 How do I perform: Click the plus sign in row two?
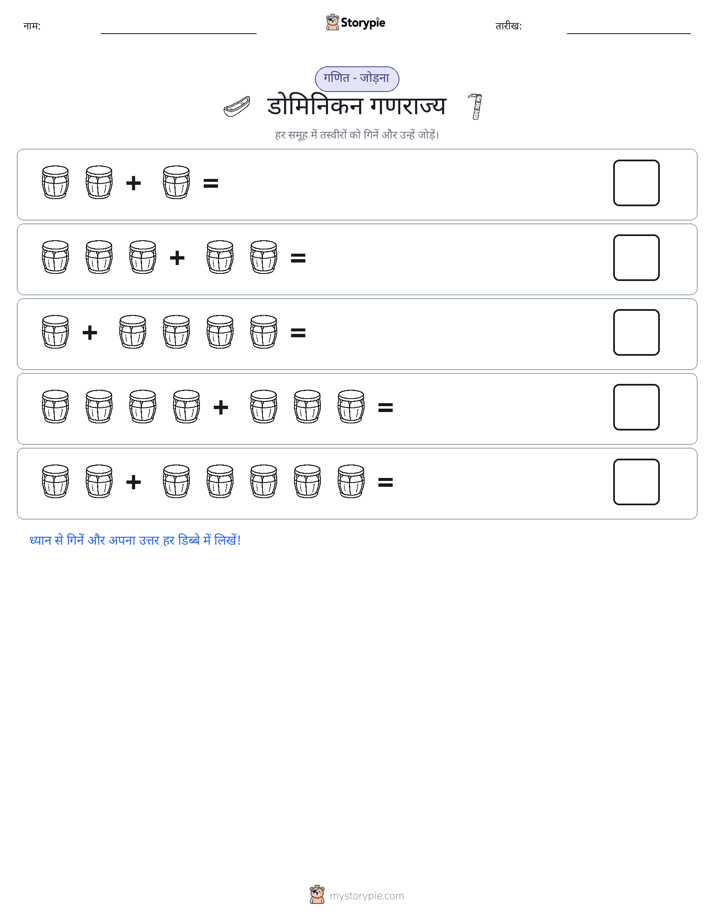pos(177,258)
